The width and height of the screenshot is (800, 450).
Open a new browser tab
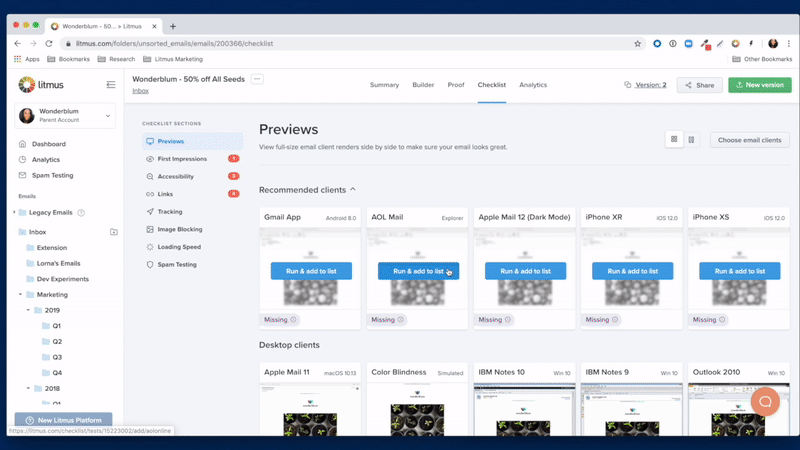[173, 26]
